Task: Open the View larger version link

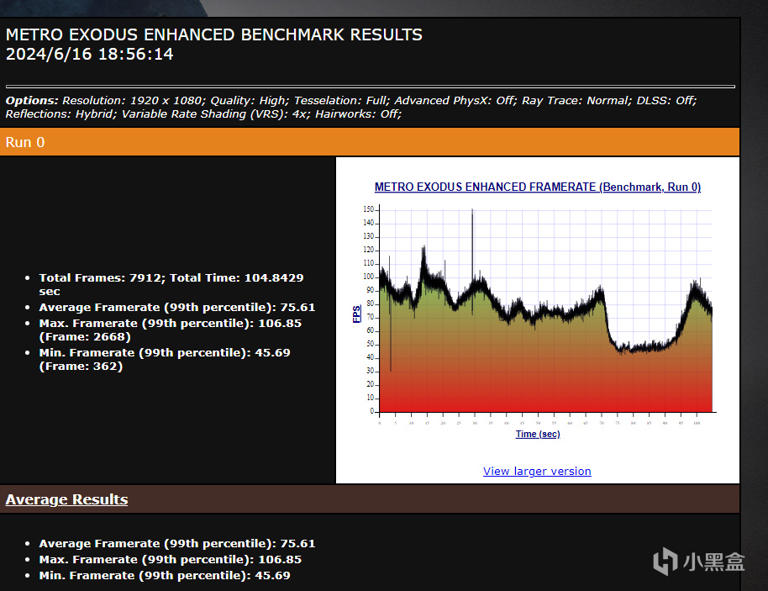Action: [x=537, y=471]
